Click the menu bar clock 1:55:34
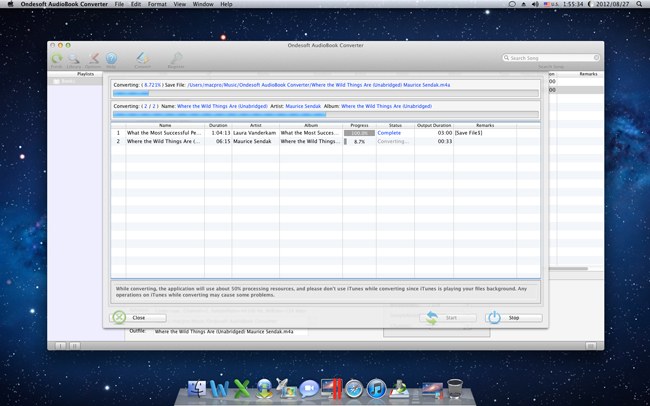Image resolution: width=650 pixels, height=406 pixels. (573, 4)
